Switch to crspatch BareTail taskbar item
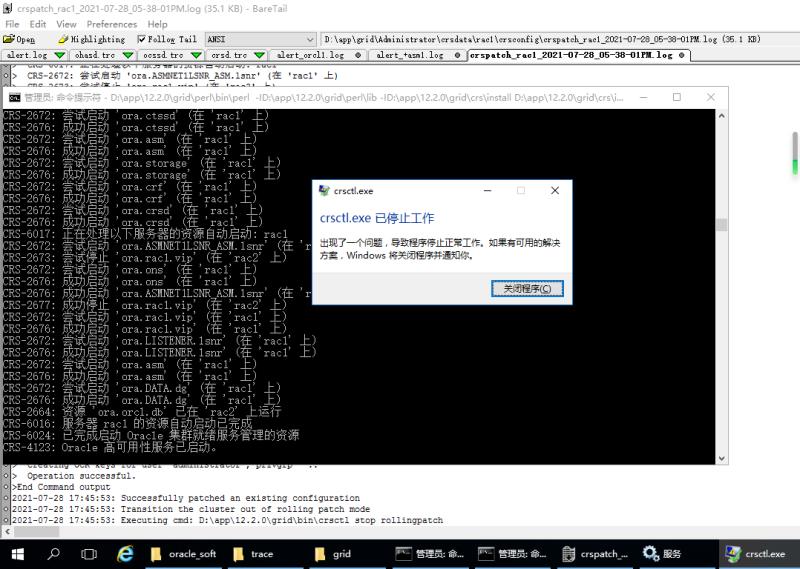 (x=594, y=554)
